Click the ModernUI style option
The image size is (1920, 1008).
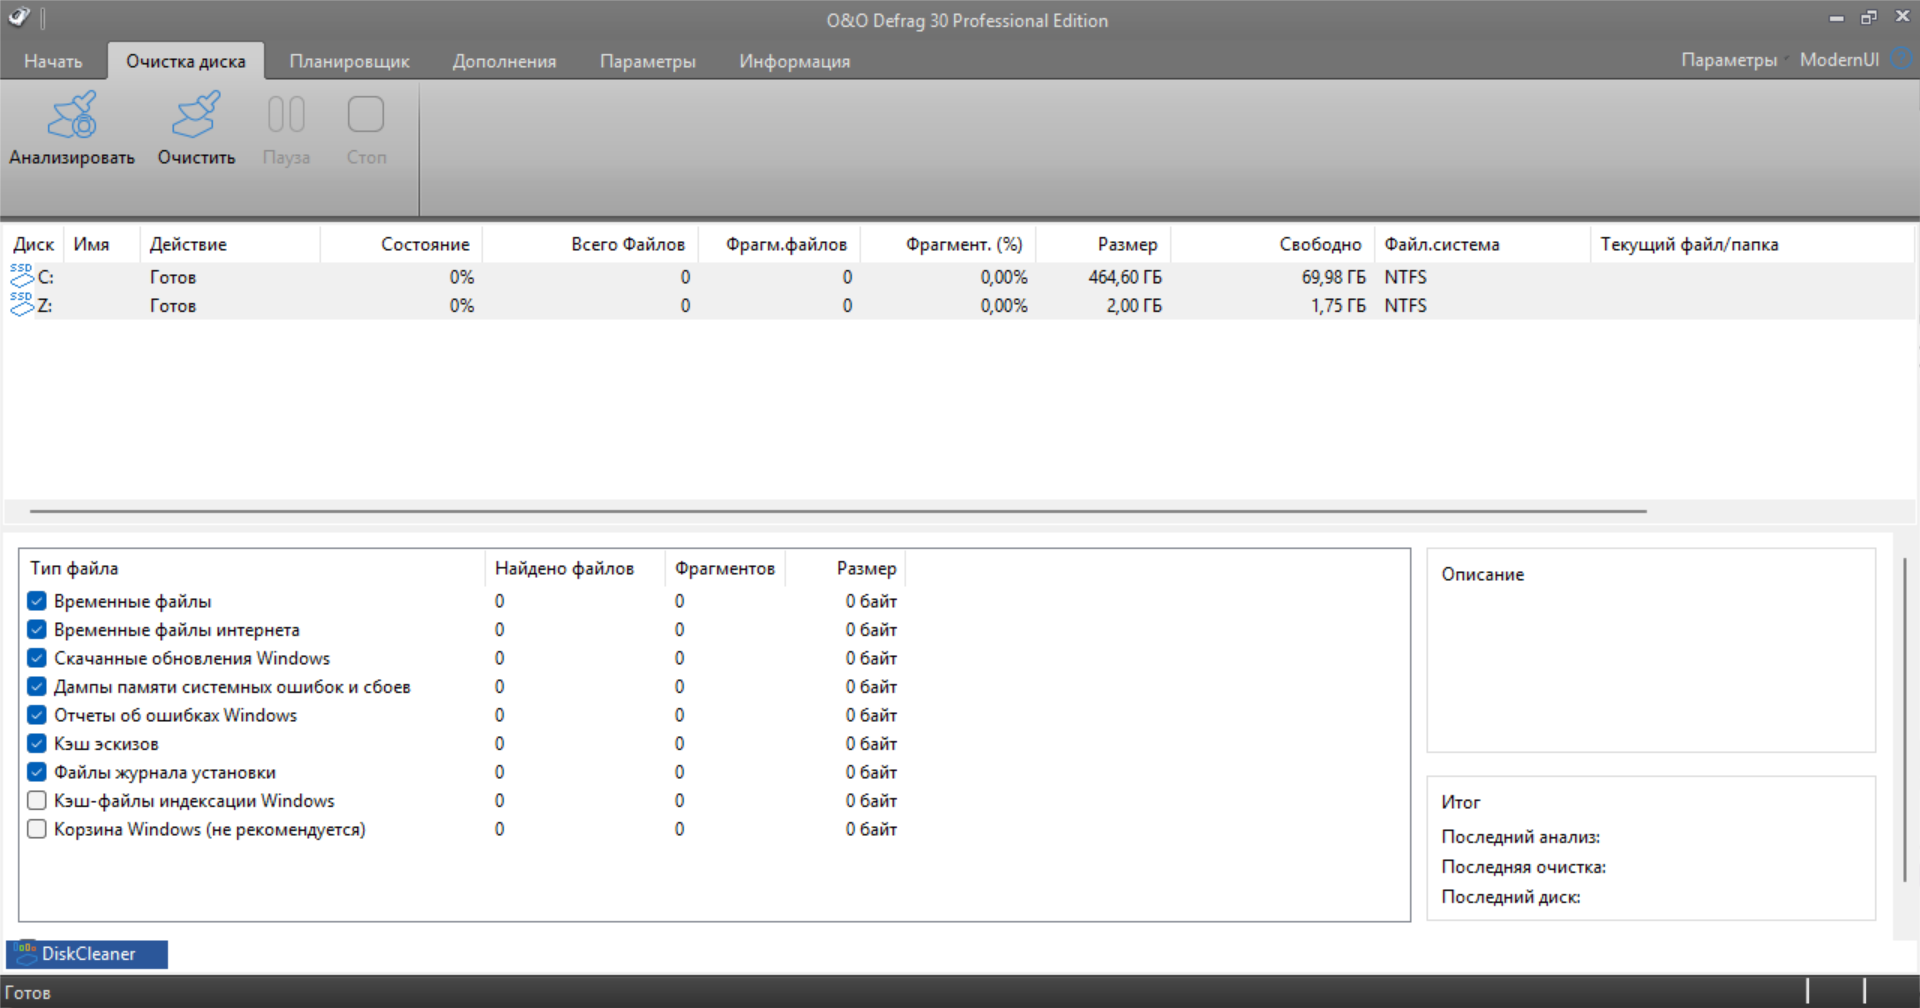(1839, 60)
